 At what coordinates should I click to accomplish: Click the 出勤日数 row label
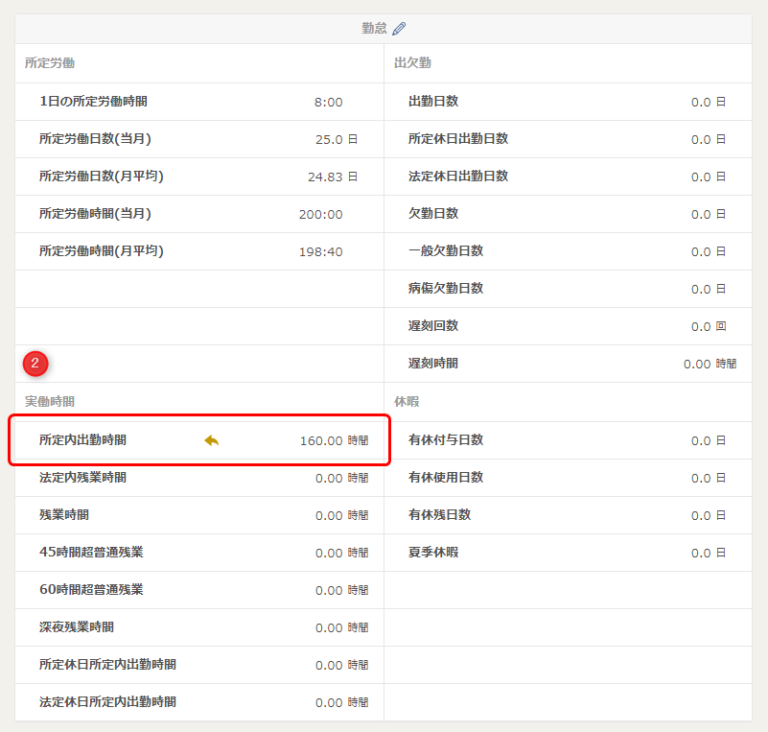(433, 101)
